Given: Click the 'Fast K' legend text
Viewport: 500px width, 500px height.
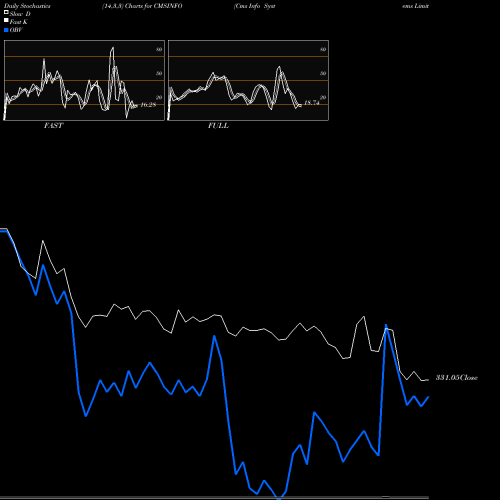Looking at the screenshot, I should click(x=19, y=22).
